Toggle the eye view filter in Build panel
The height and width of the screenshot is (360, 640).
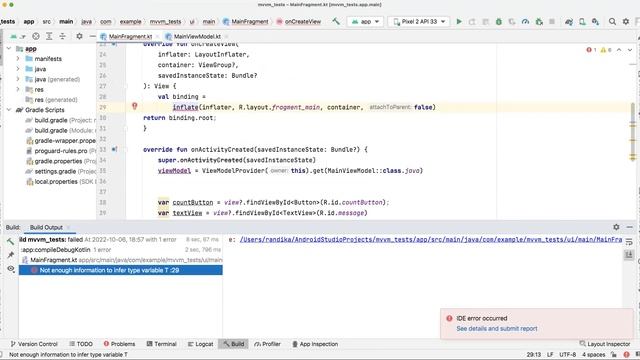point(11,269)
